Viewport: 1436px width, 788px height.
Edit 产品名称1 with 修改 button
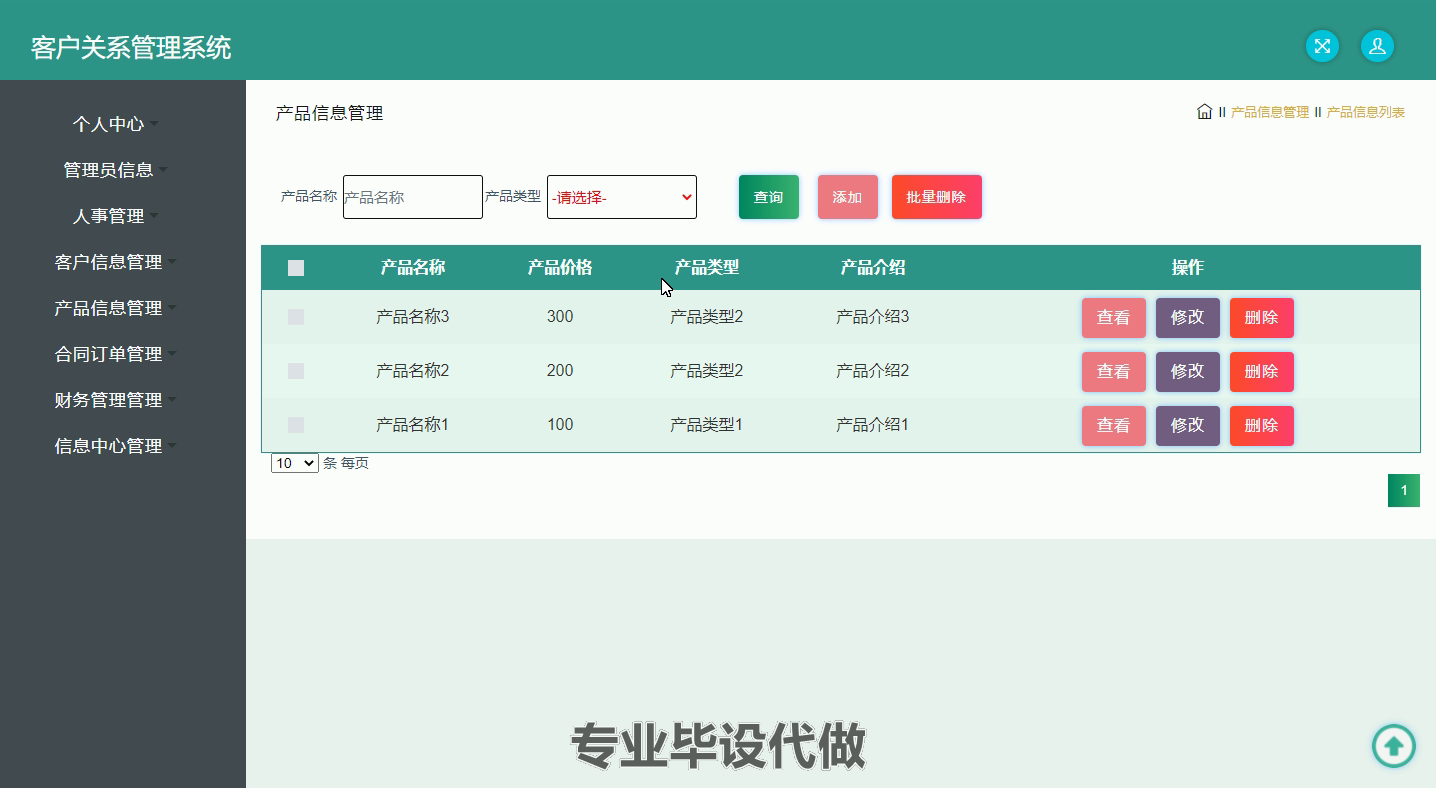click(1188, 426)
